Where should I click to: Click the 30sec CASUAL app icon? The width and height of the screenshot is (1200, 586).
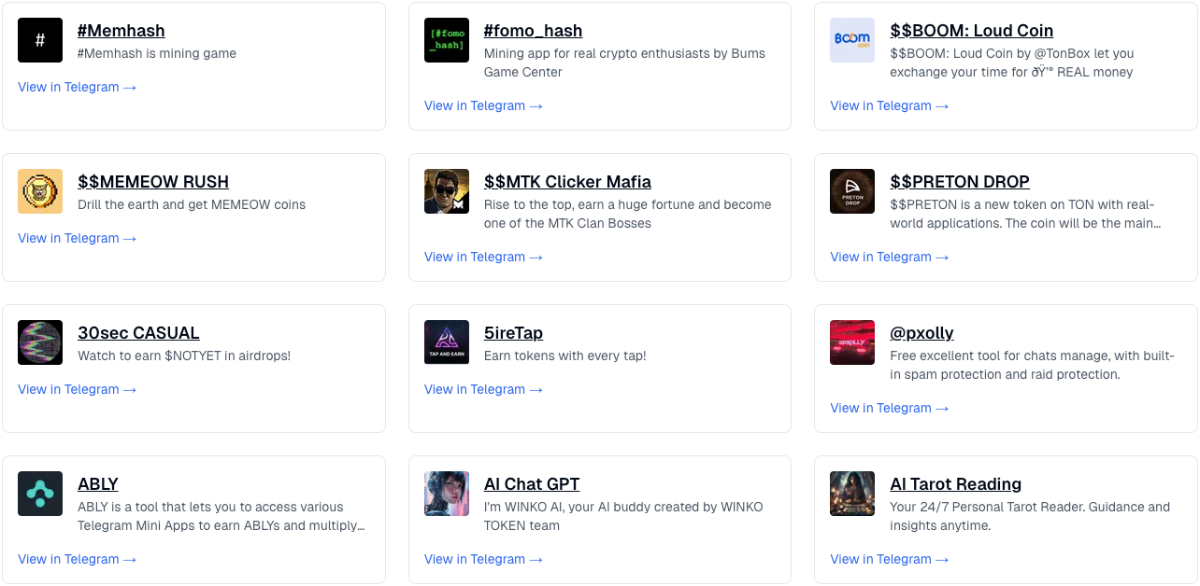(x=40, y=342)
